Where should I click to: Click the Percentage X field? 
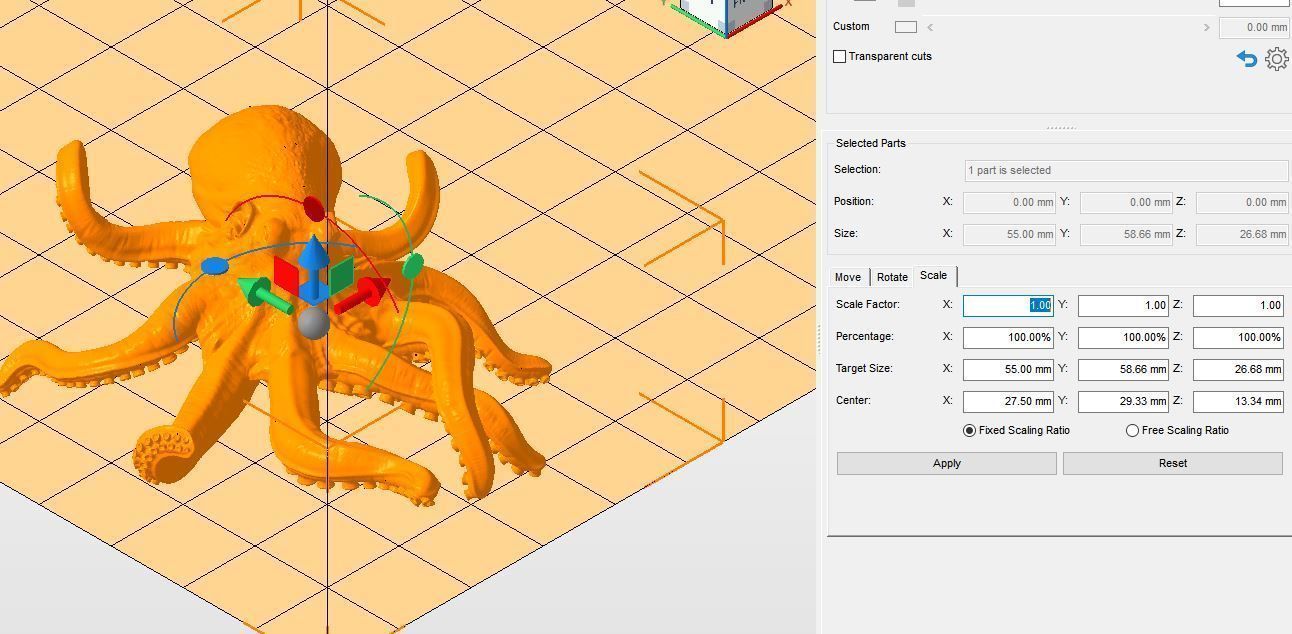click(x=1008, y=337)
